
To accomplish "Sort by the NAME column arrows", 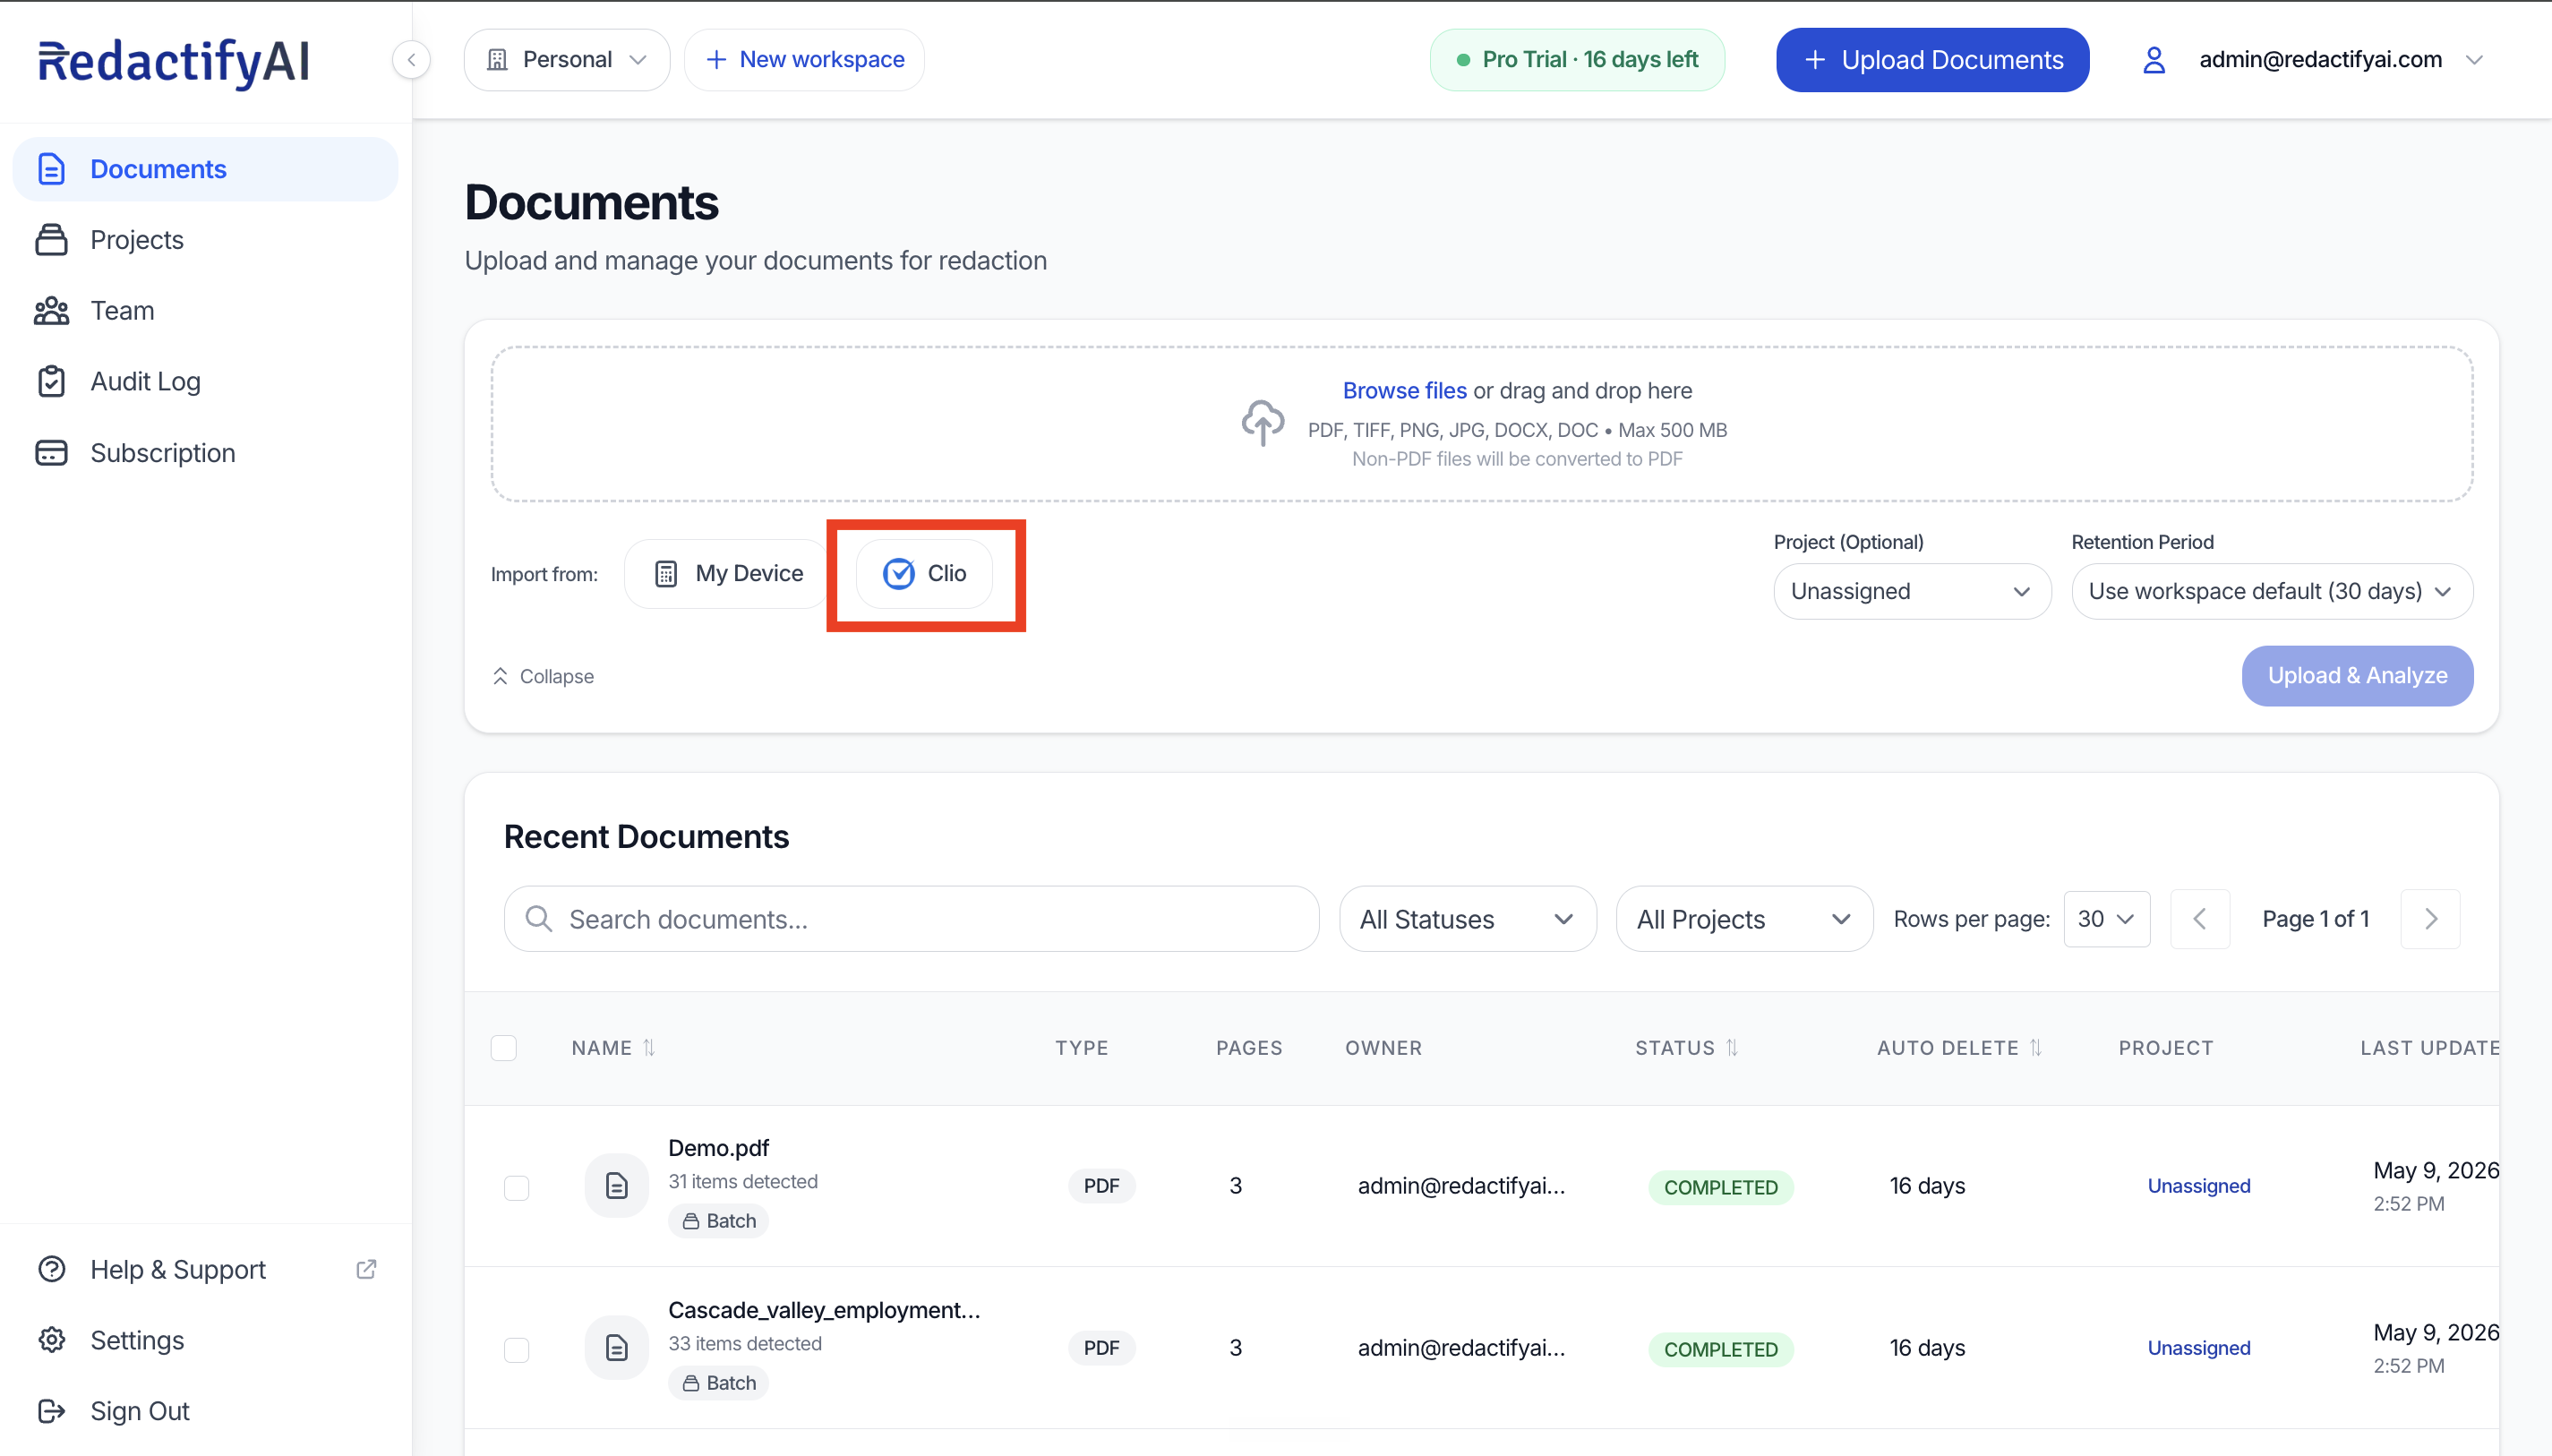I will [649, 1048].
